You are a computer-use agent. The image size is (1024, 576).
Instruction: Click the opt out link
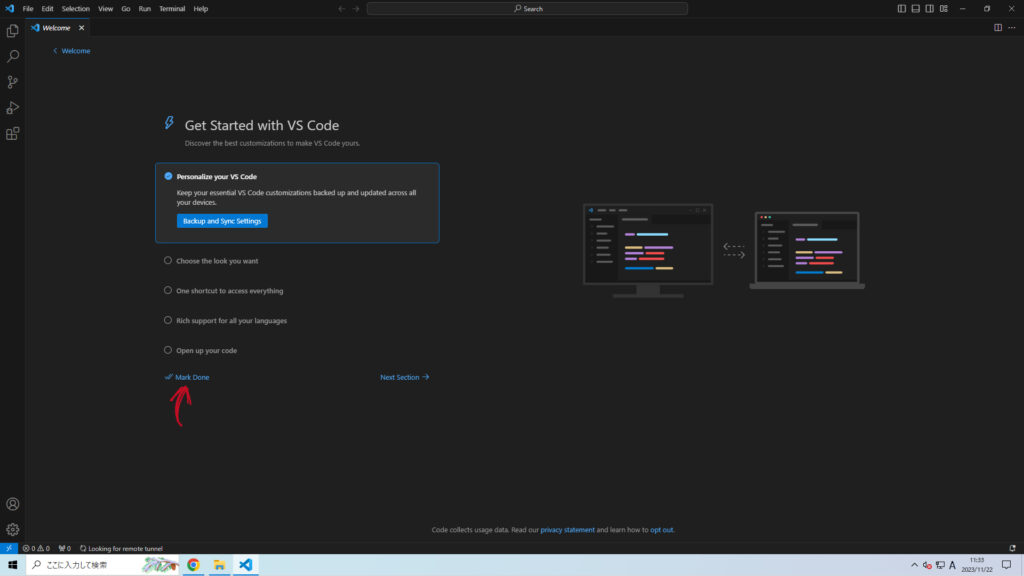[x=661, y=530]
